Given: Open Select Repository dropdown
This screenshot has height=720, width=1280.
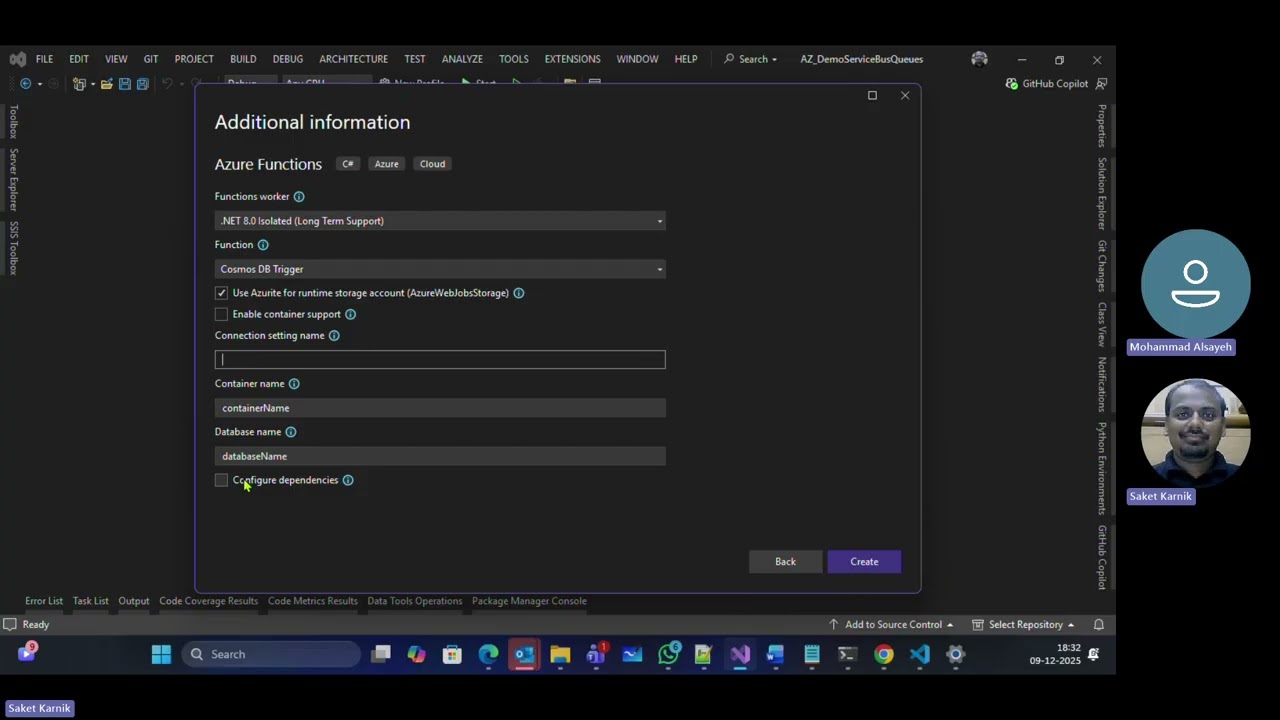Looking at the screenshot, I should pyautogui.click(x=1023, y=625).
